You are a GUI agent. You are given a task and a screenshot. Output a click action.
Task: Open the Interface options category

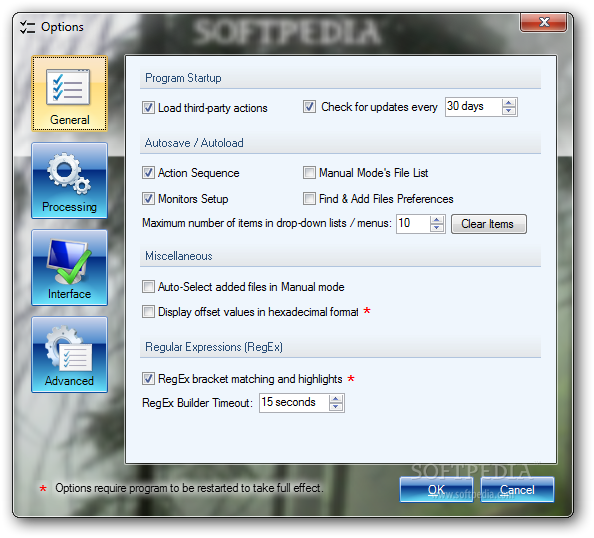click(x=69, y=267)
